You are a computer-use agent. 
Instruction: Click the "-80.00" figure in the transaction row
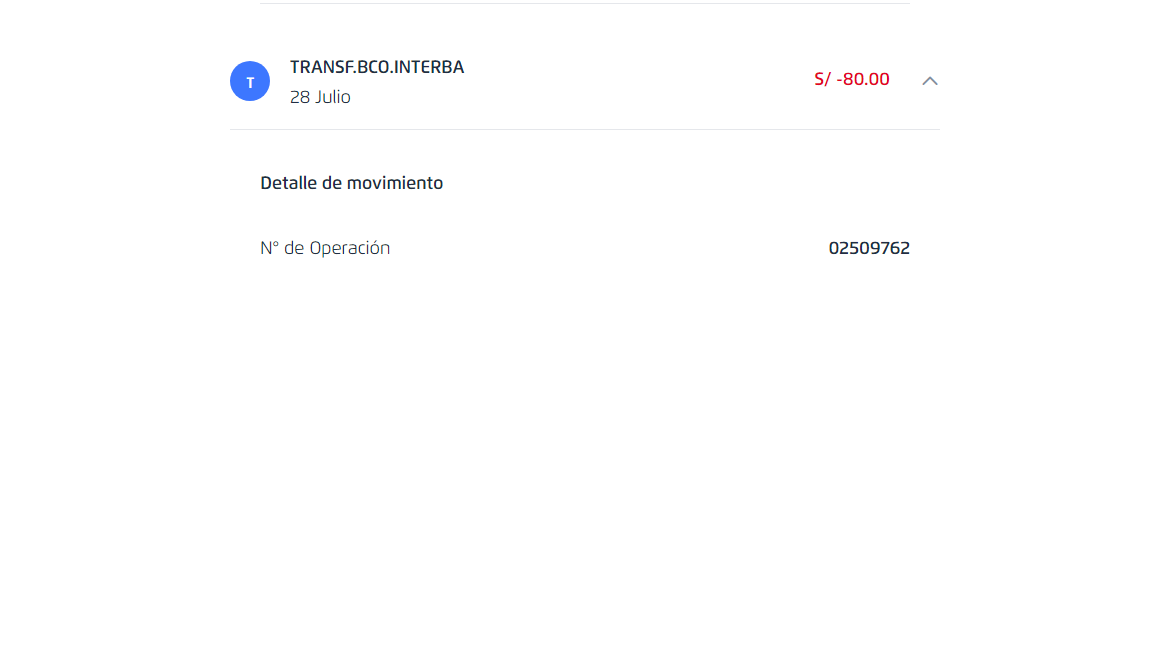(x=863, y=79)
